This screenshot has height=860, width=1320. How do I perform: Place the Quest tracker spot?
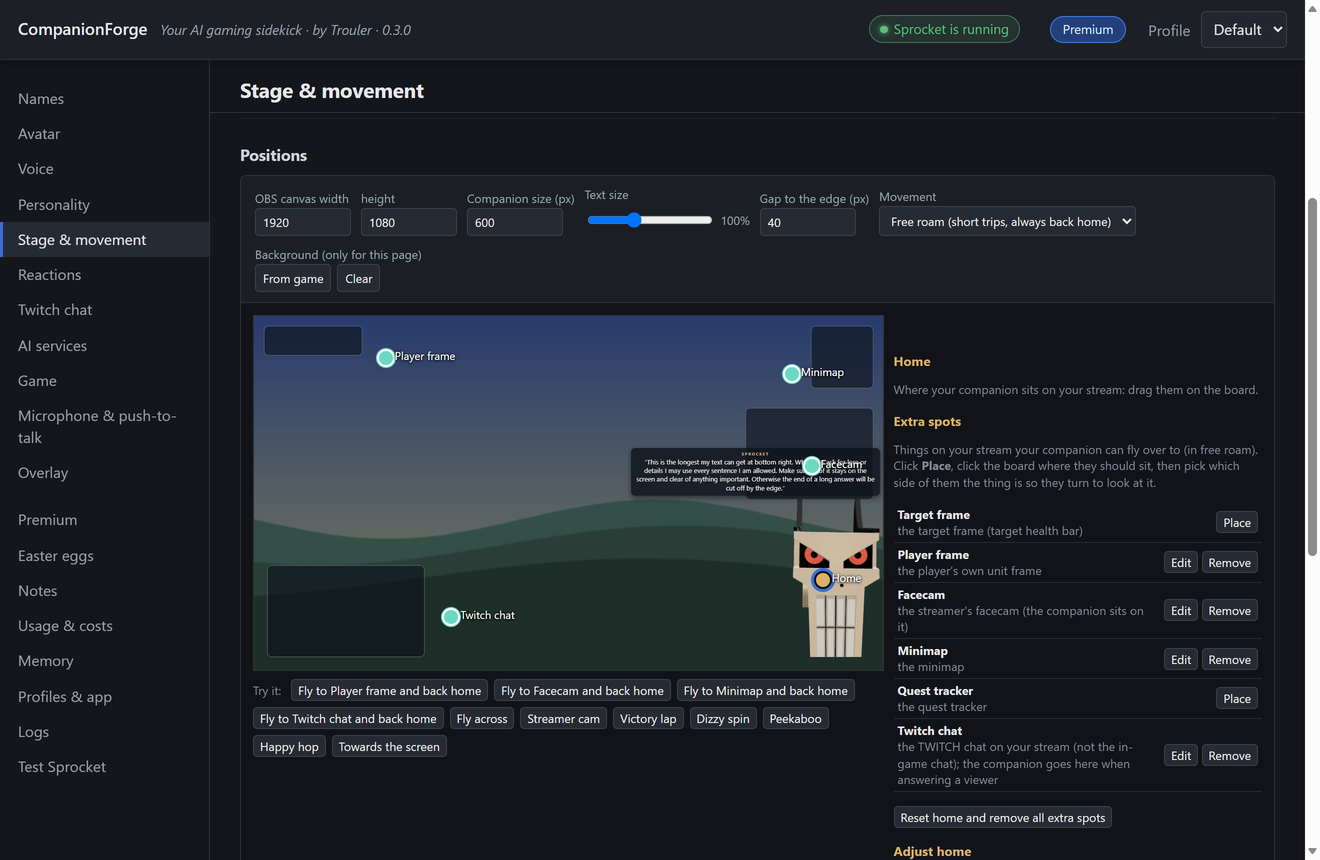pyautogui.click(x=1237, y=699)
